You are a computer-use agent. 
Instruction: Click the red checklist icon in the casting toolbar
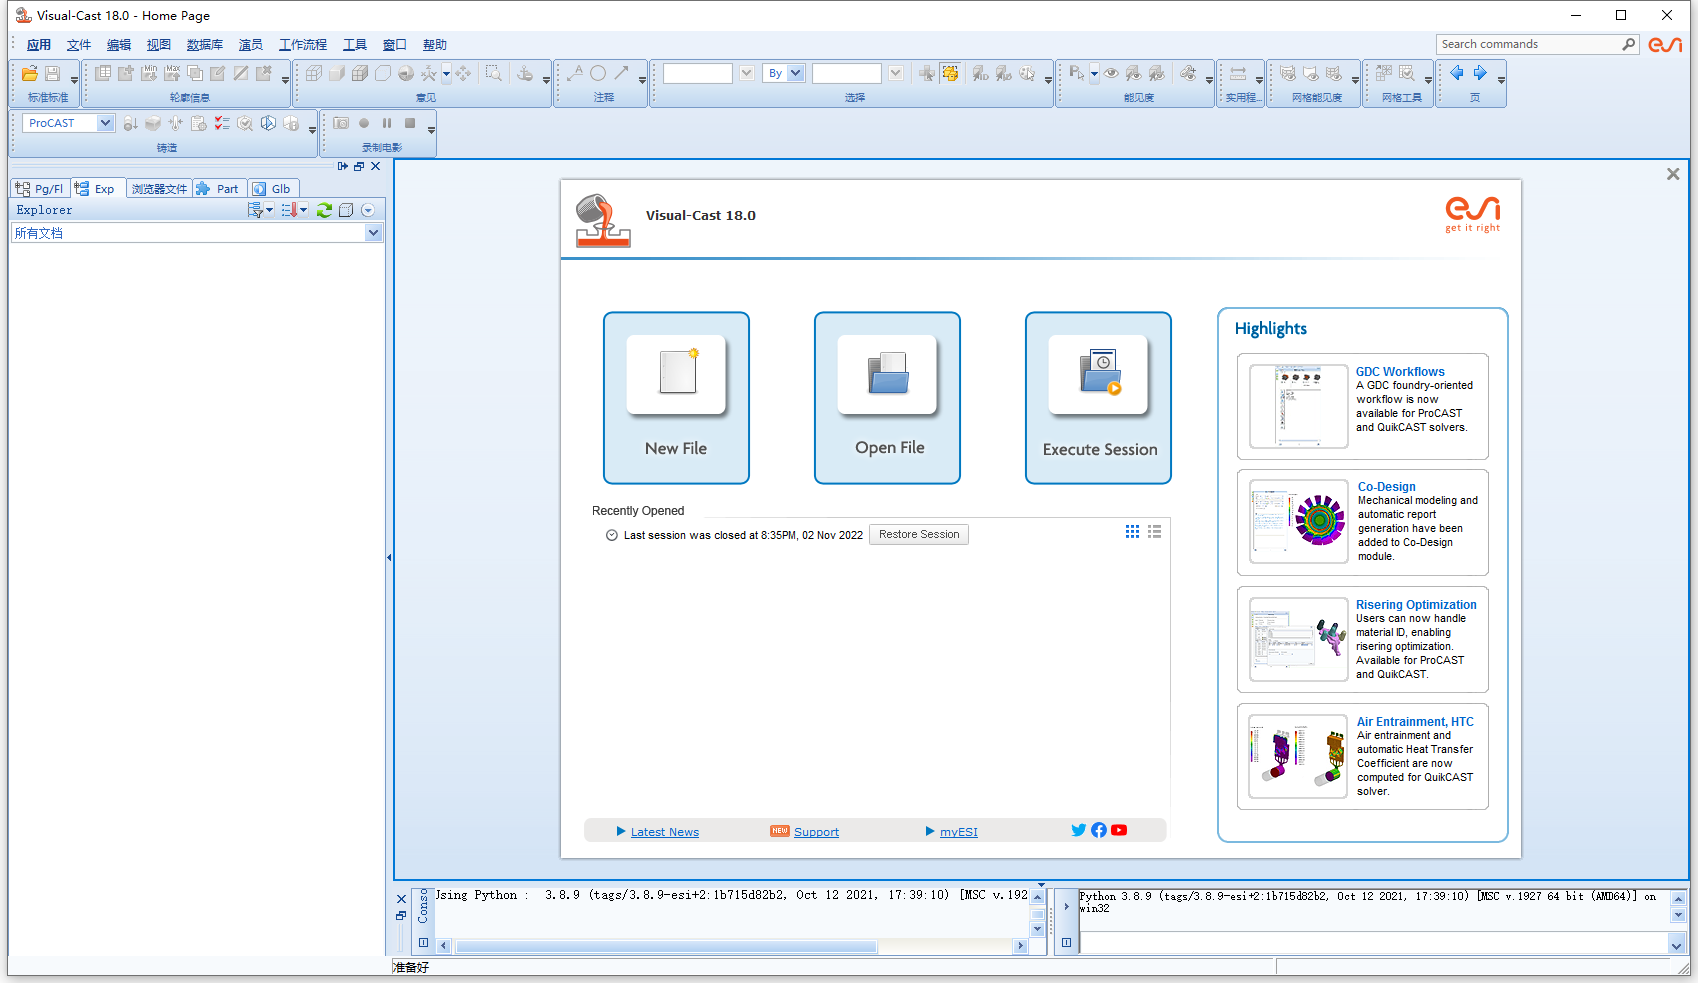pyautogui.click(x=222, y=123)
